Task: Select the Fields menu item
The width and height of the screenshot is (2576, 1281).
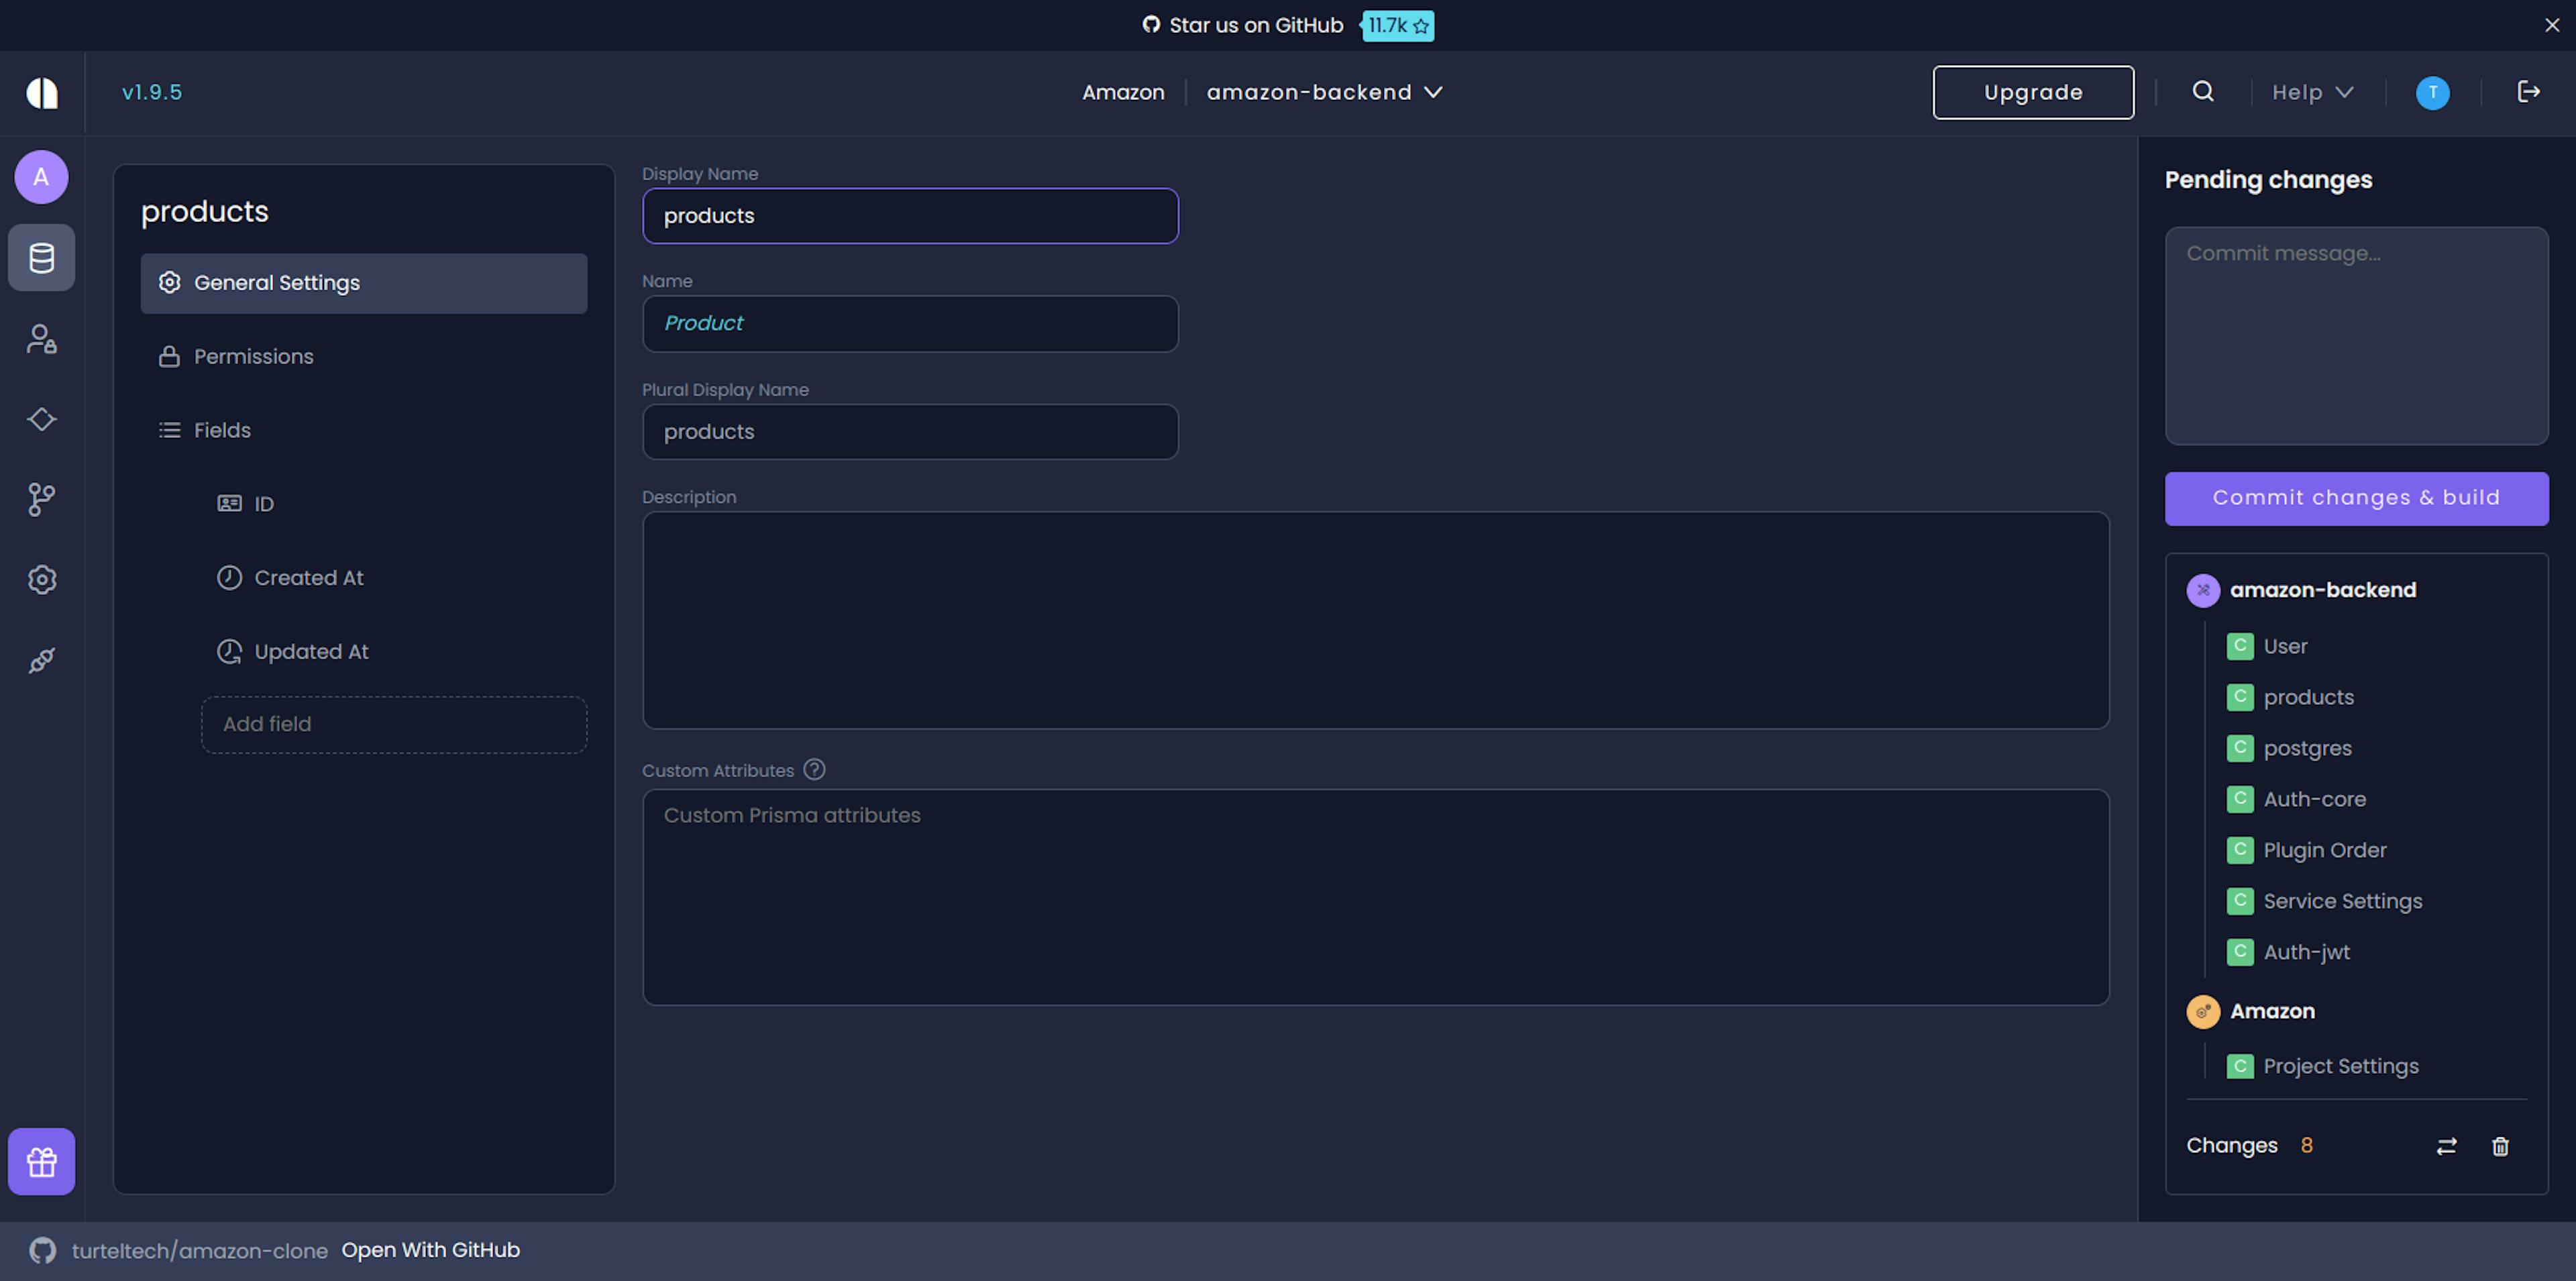Action: click(x=222, y=430)
